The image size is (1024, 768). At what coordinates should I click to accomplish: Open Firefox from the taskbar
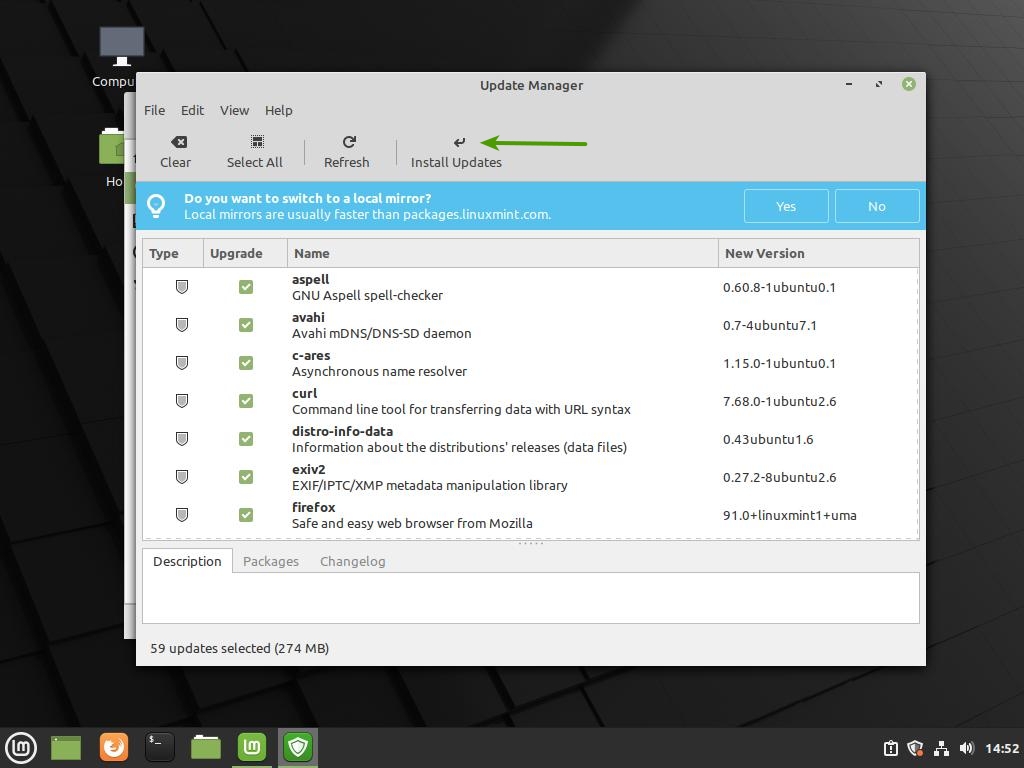pyautogui.click(x=114, y=747)
